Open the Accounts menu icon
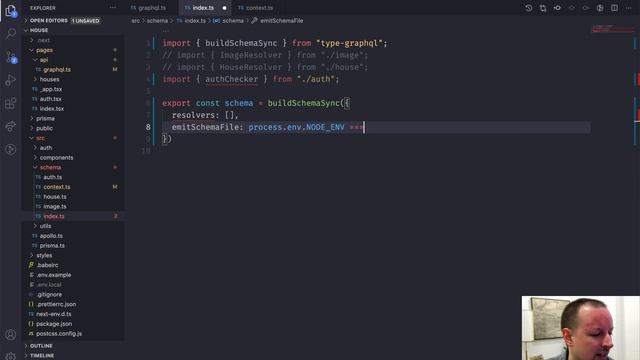This screenshot has height=360, width=640. [11, 335]
